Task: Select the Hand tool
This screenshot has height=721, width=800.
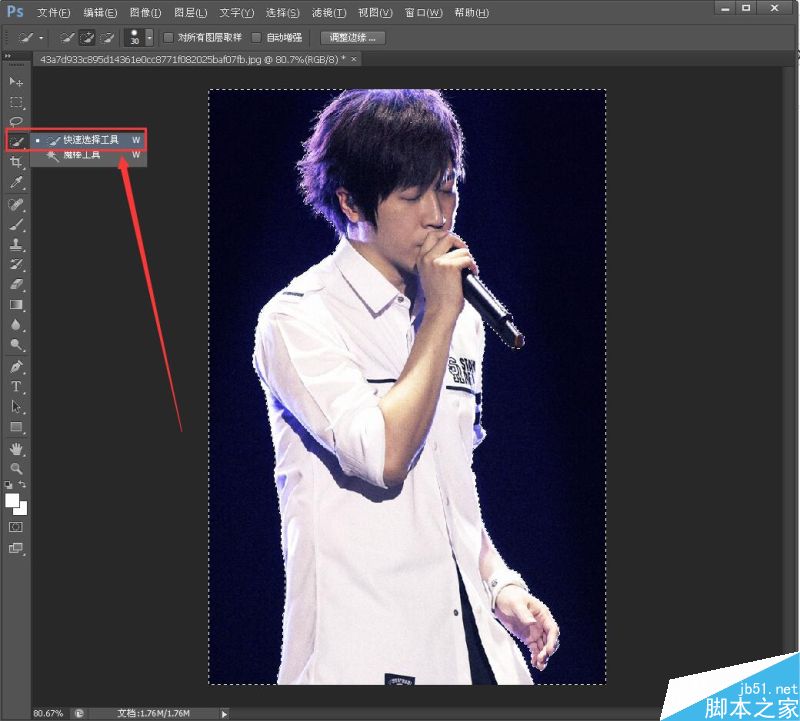Action: pyautogui.click(x=16, y=449)
